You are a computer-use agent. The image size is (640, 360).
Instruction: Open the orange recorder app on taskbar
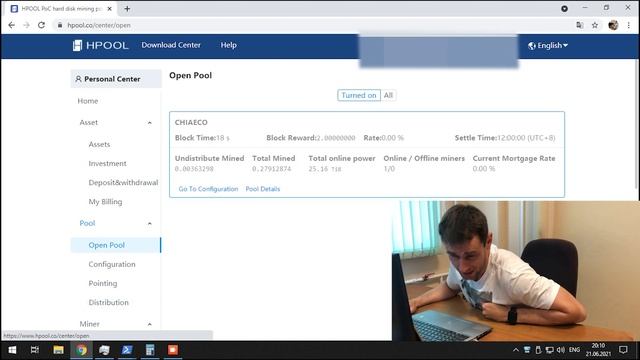(x=173, y=350)
